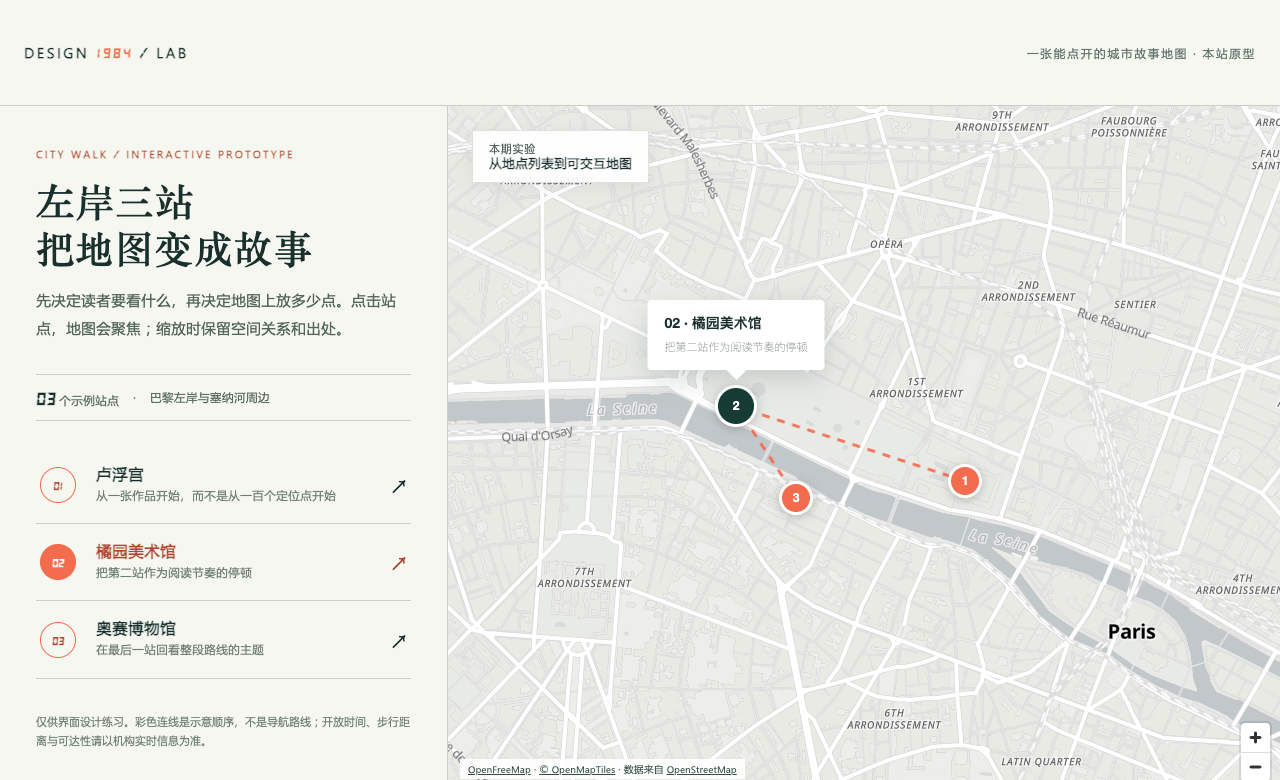Click the arrow icon for 橘园美术馆

[x=399, y=563]
